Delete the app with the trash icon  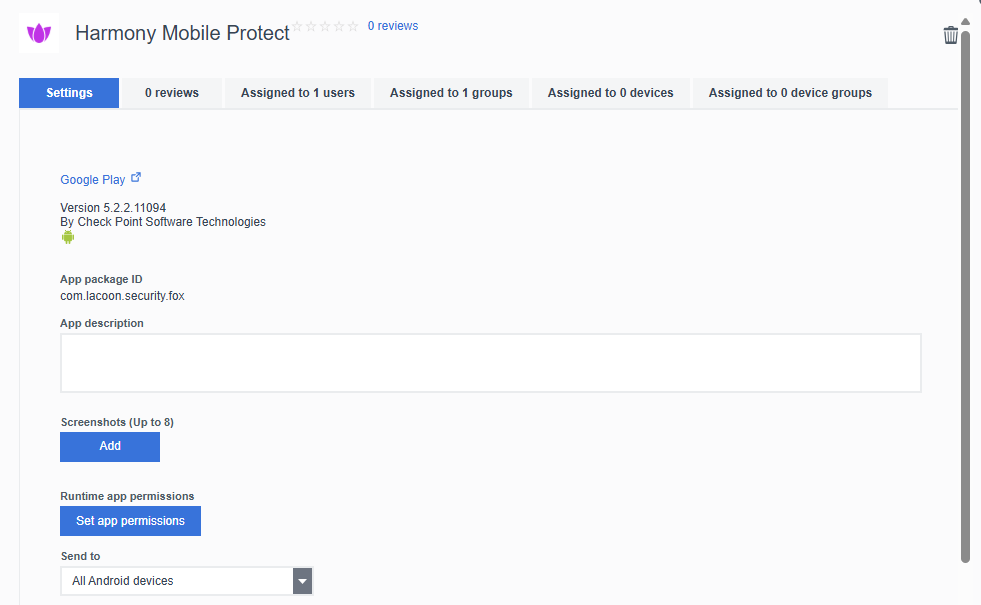950,35
